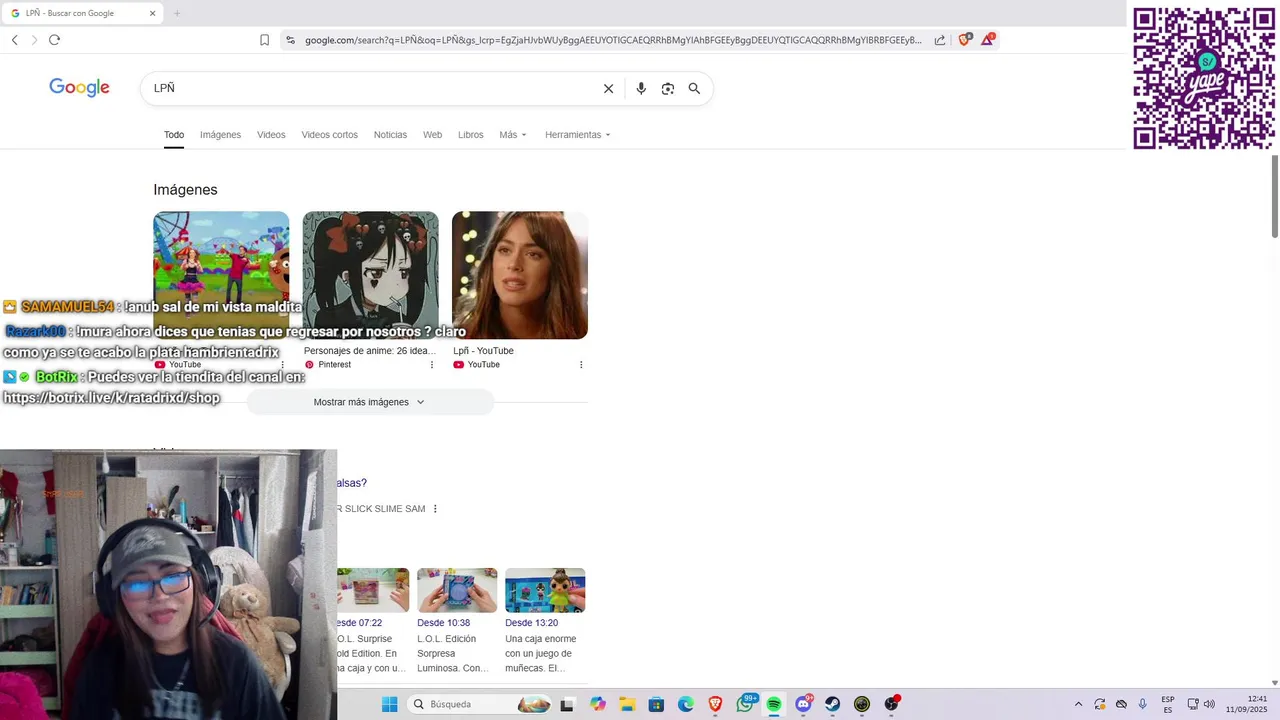Jump to video moment Desde 13:20
Screen dimensions: 1280x720
pyautogui.click(x=531, y=623)
